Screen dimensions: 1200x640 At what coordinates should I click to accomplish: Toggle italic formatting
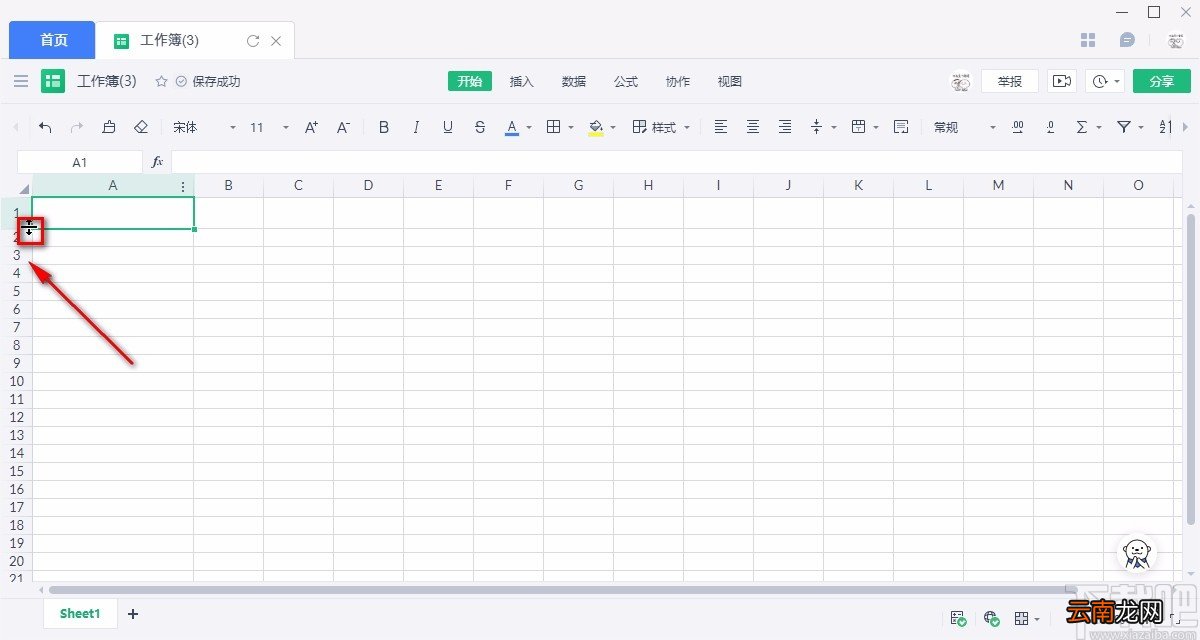pyautogui.click(x=416, y=127)
